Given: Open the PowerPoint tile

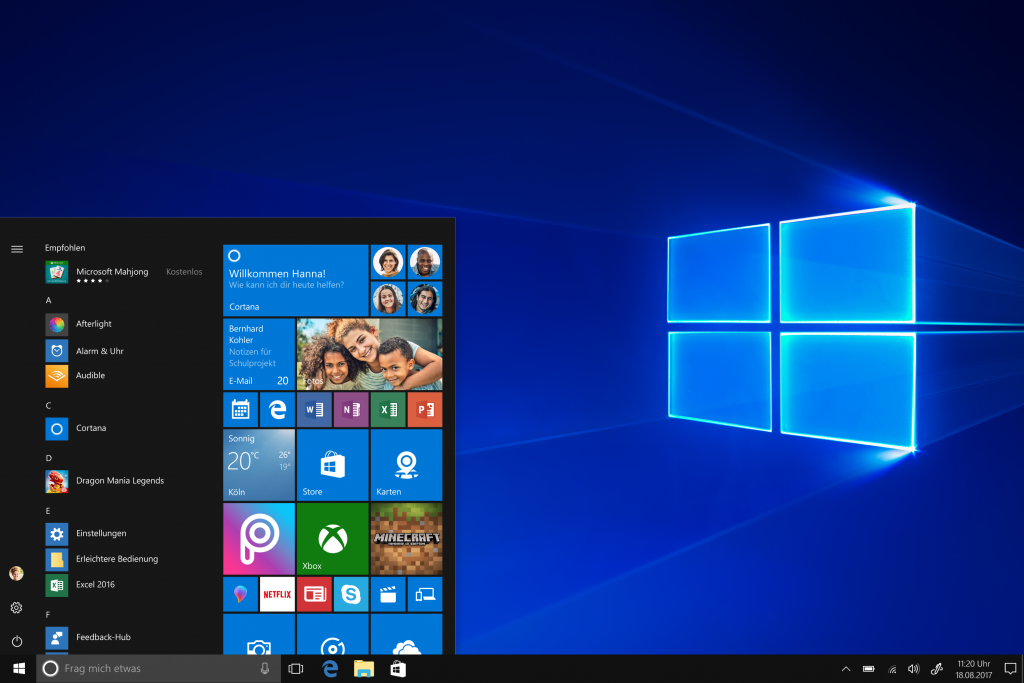Looking at the screenshot, I should tap(424, 410).
